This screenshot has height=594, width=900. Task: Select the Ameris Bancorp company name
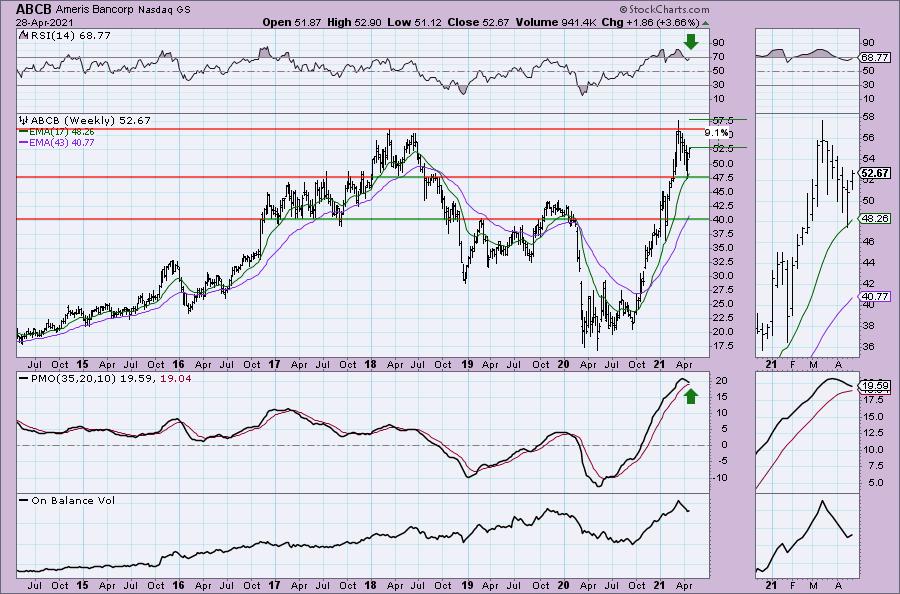coord(95,10)
